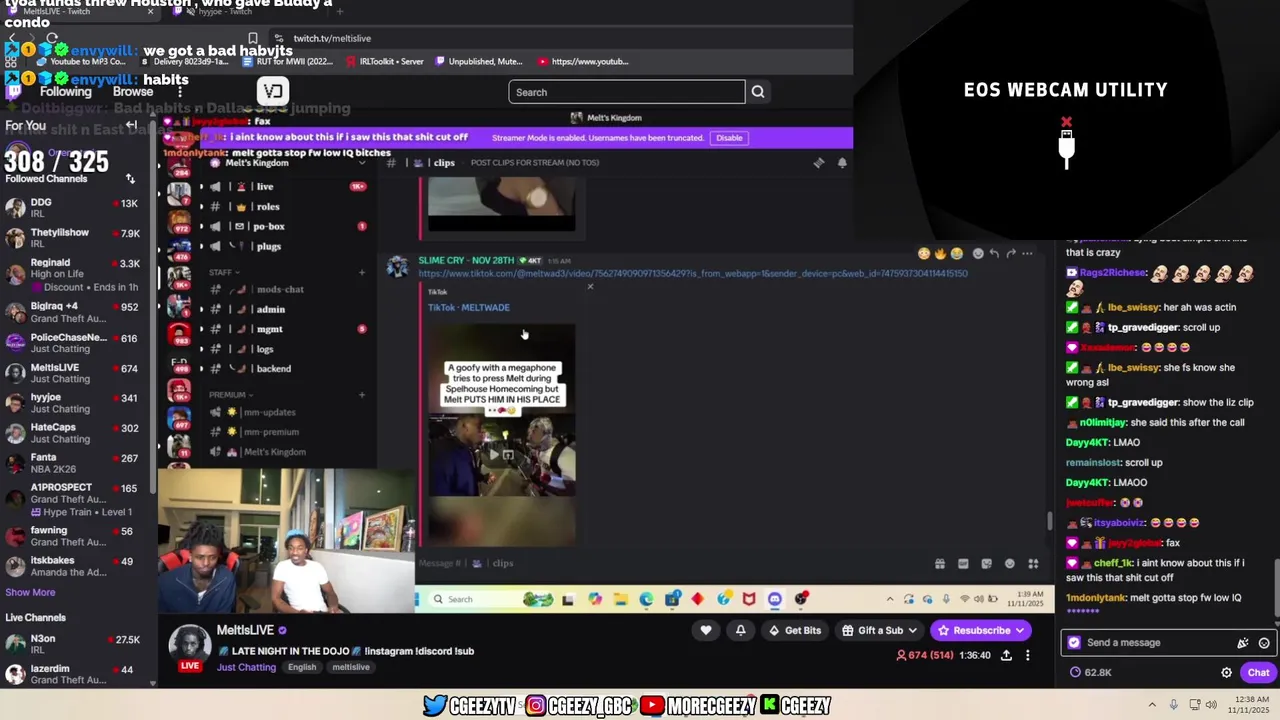
Task: Open the Following tab on Twitch
Action: pyautogui.click(x=66, y=92)
